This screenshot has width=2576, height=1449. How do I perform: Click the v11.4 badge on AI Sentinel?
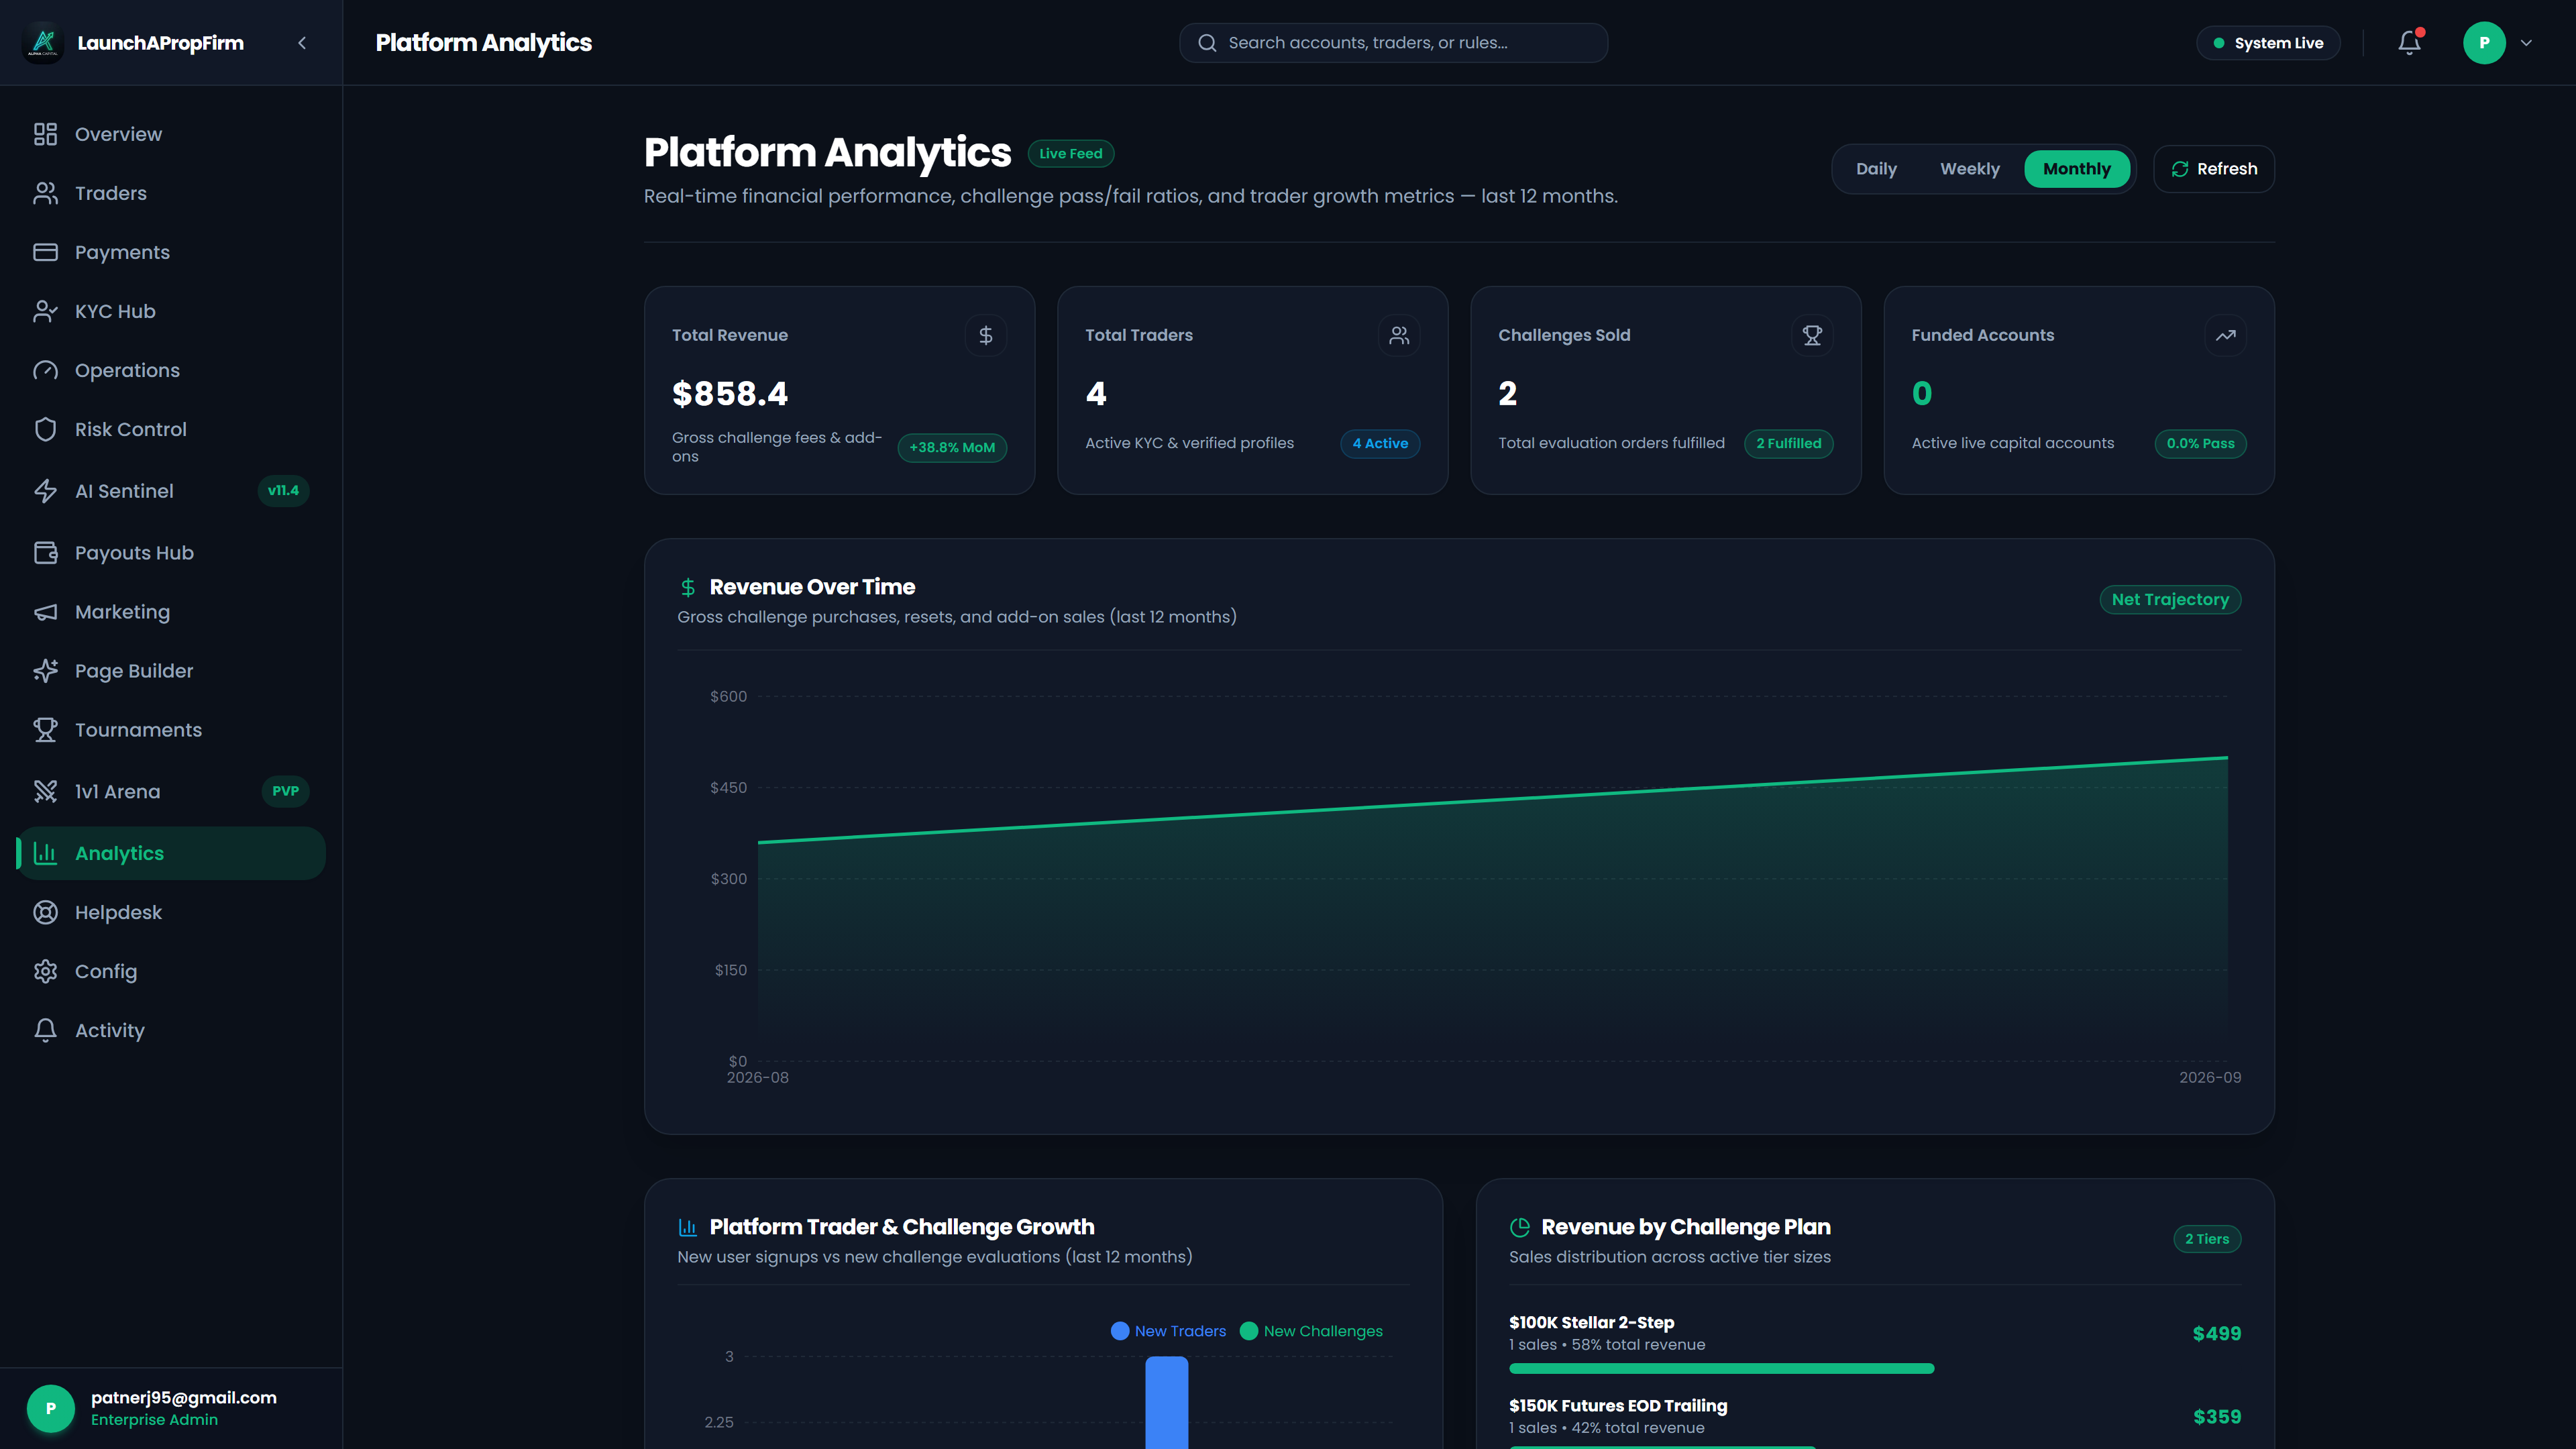tap(283, 491)
